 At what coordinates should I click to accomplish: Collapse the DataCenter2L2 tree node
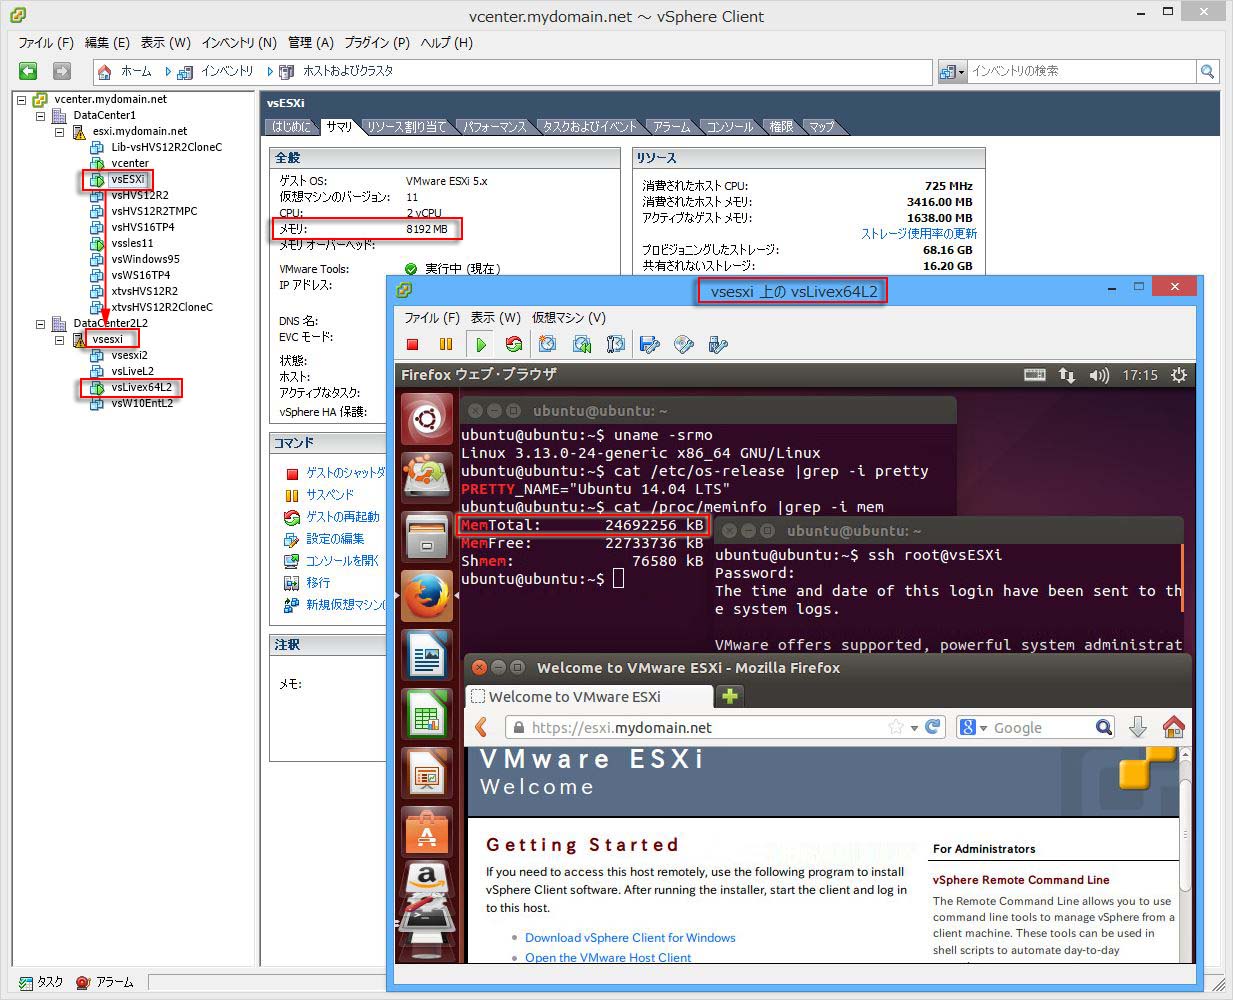coord(41,324)
